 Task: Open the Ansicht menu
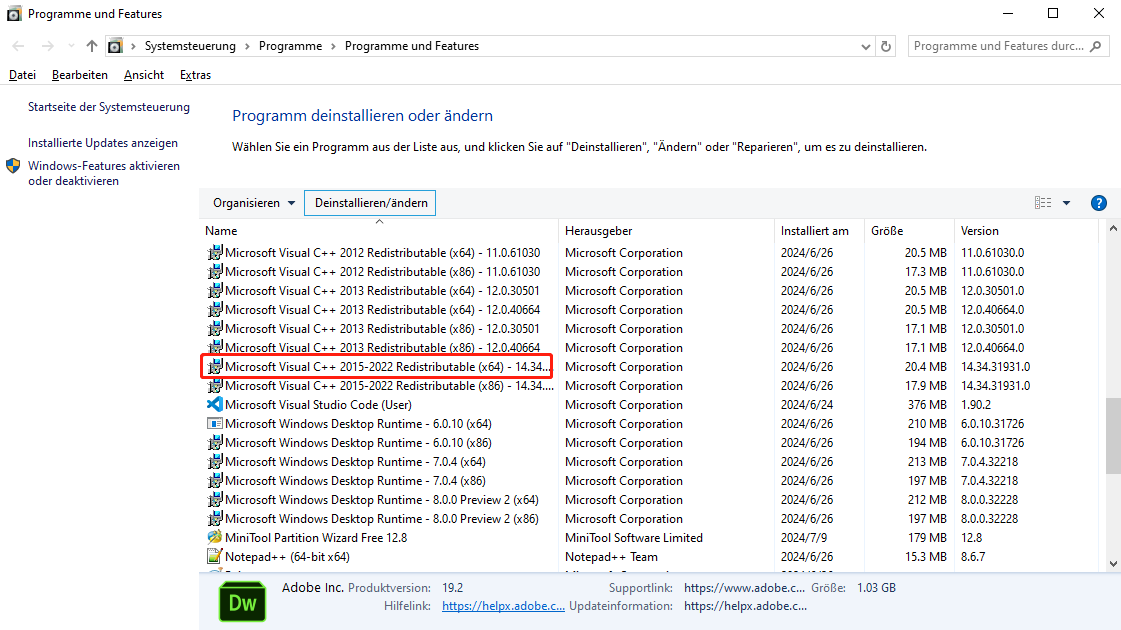tap(143, 74)
